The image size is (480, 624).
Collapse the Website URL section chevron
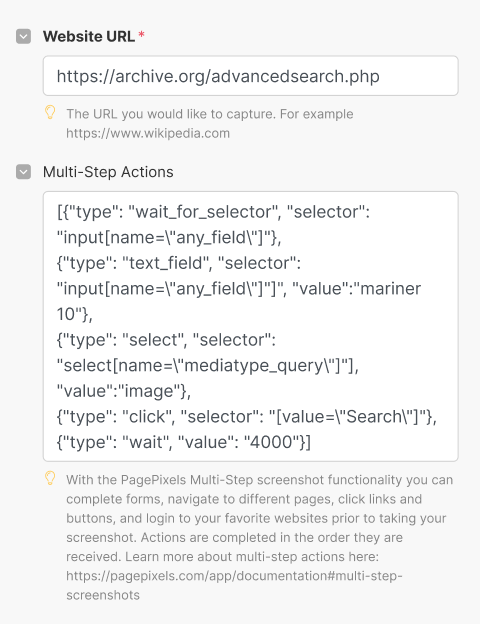coord(23,37)
